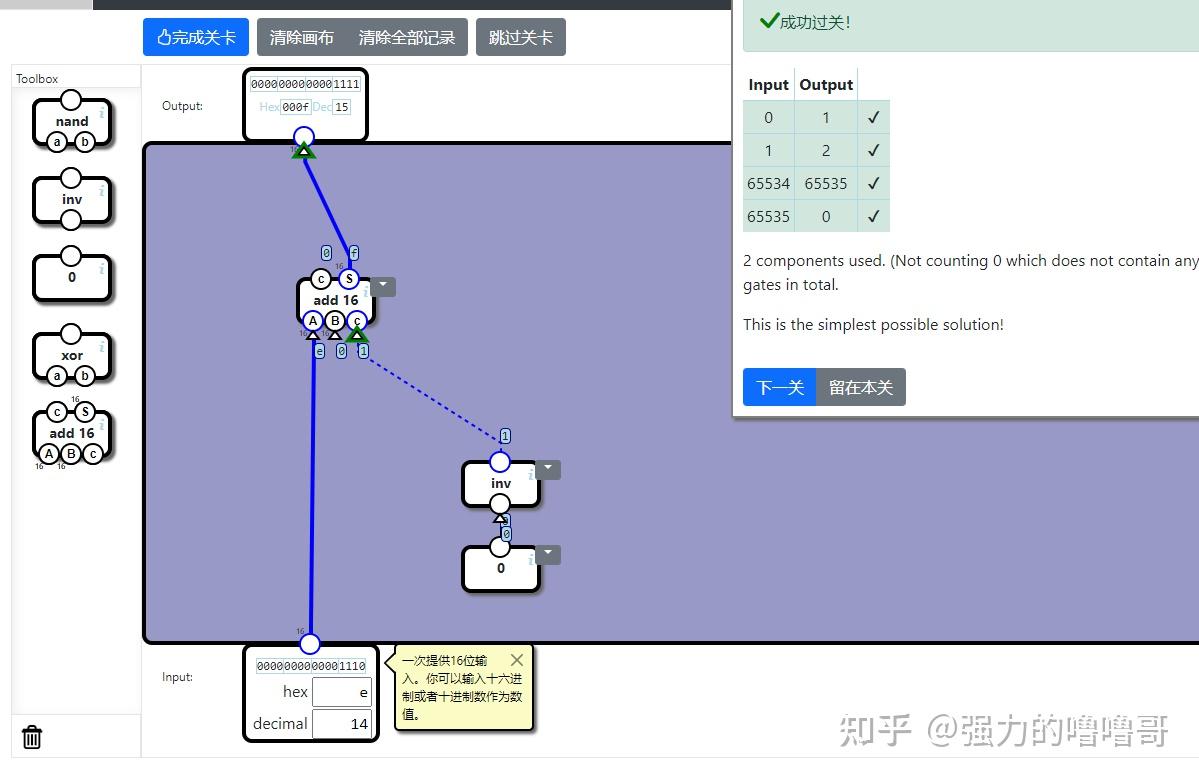Open the dropdown on the inv component
The image size is (1199, 779).
point(546,468)
